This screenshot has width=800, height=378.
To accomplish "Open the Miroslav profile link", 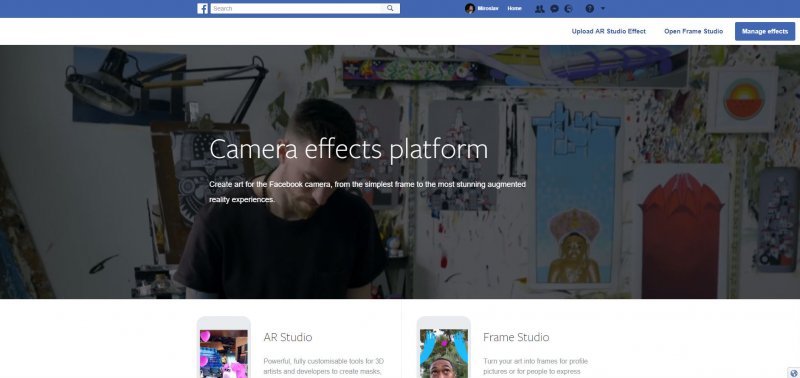I will click(x=488, y=9).
